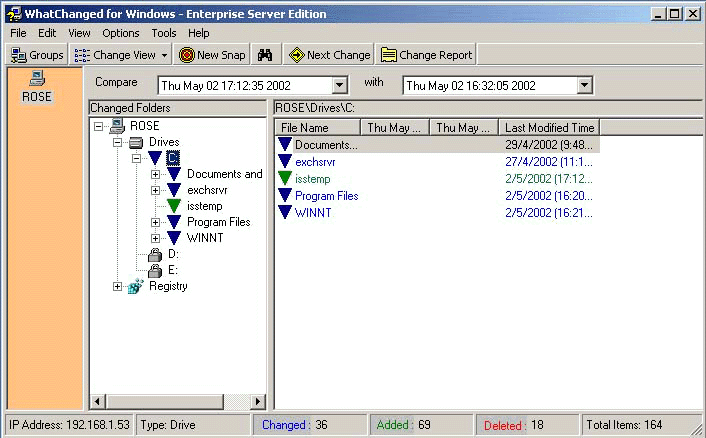Screen dimensions: 706x438
Task: Select 'isstemp' in folder tree
Action: coord(205,206)
